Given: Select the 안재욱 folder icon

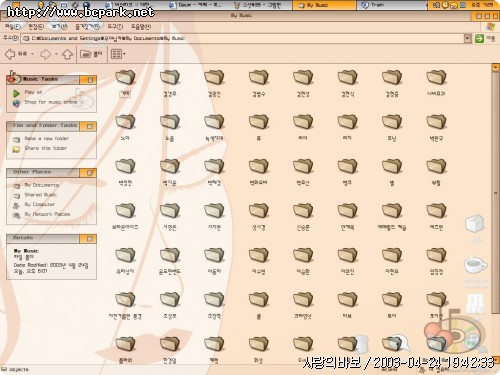Looking at the screenshot, I should click(x=347, y=211).
